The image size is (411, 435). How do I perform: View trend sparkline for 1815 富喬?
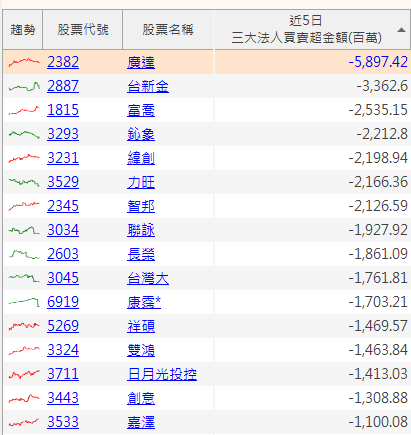tap(24, 110)
